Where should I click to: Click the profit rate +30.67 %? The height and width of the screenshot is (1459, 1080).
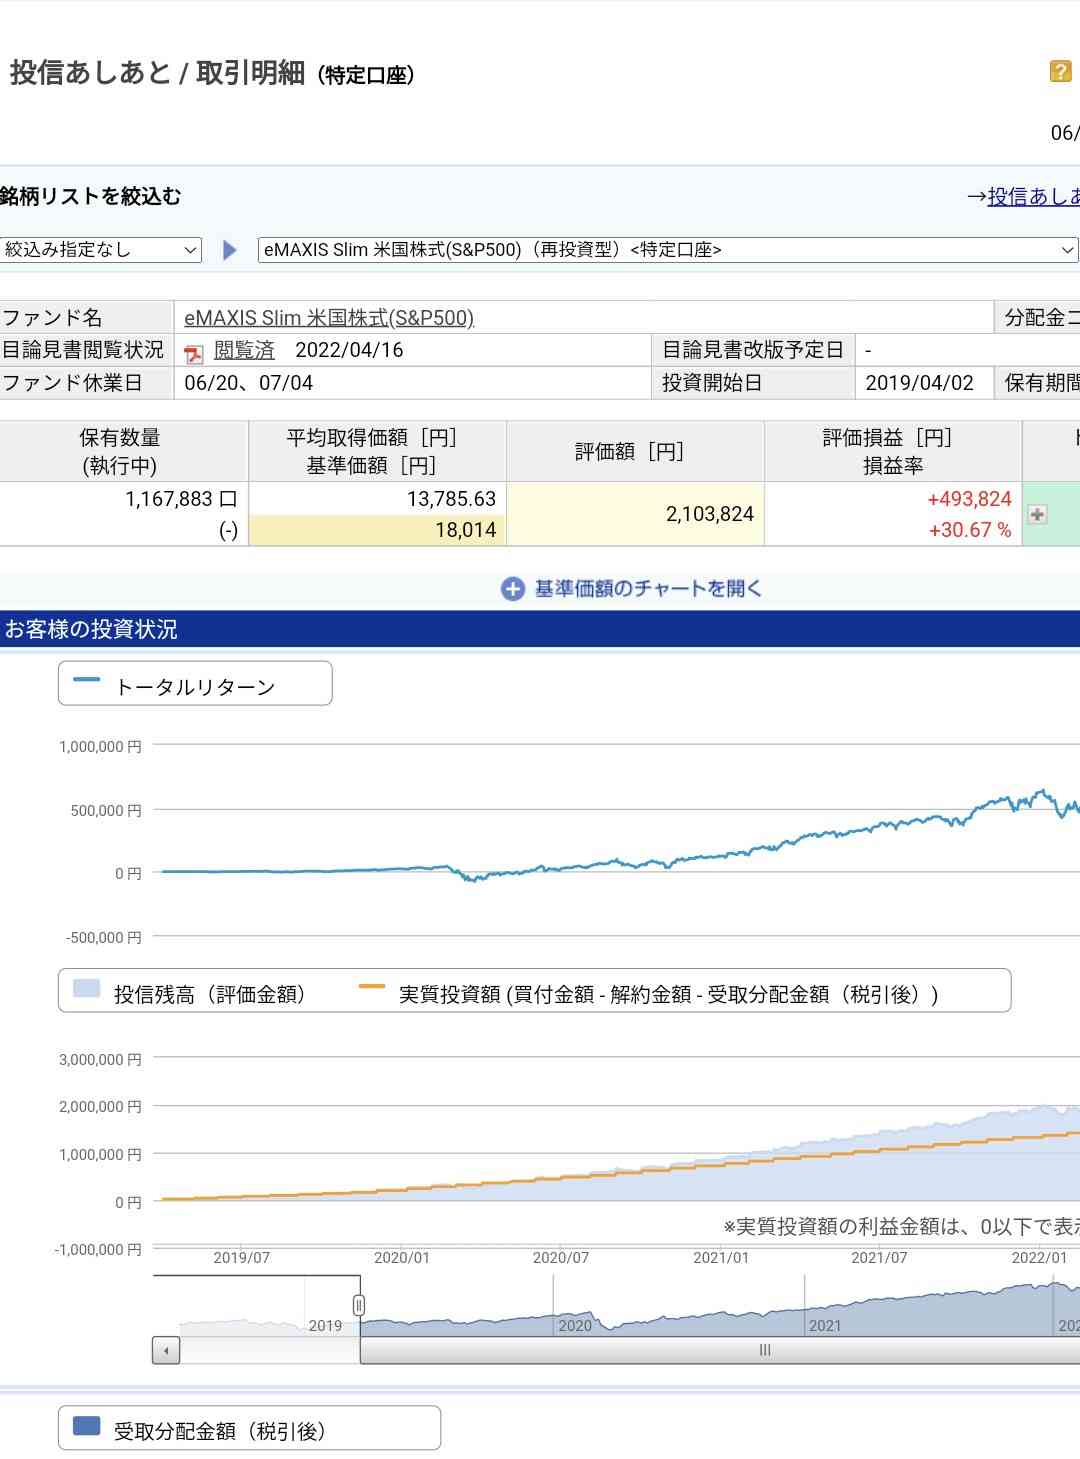click(x=970, y=530)
